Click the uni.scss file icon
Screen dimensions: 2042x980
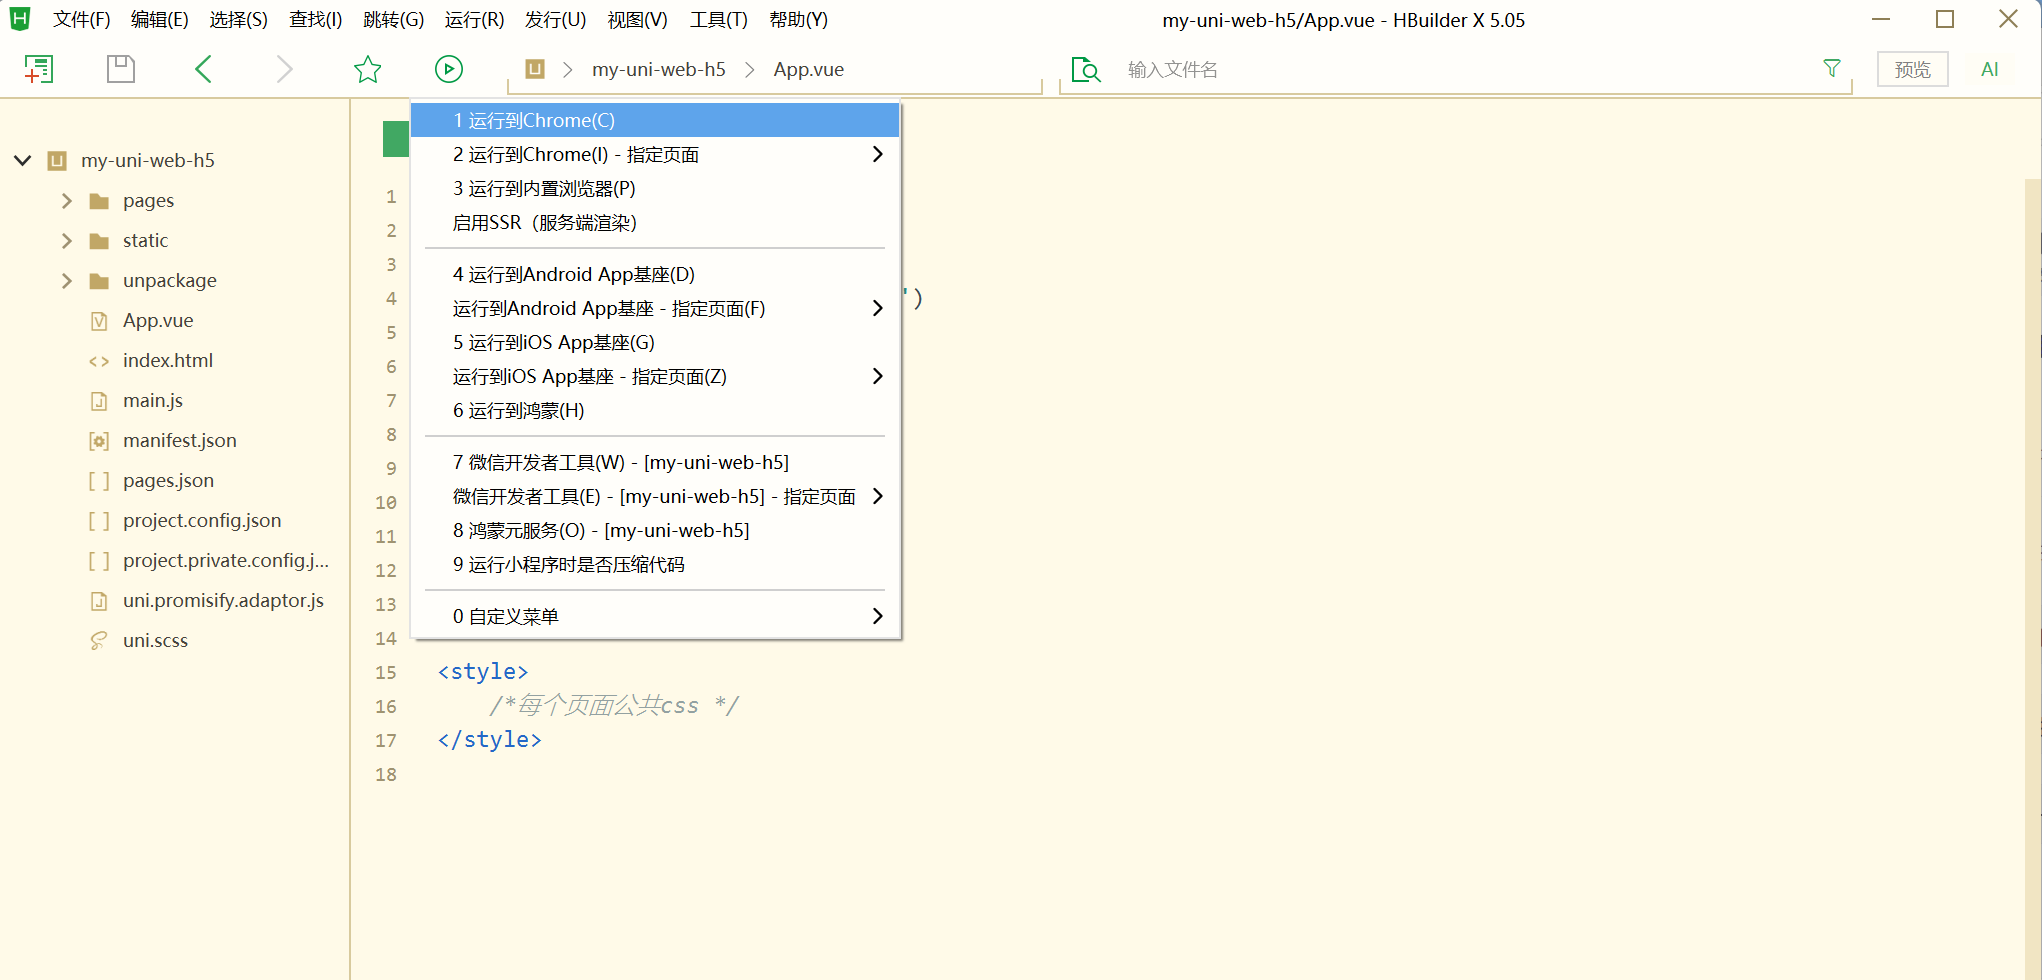coord(99,641)
